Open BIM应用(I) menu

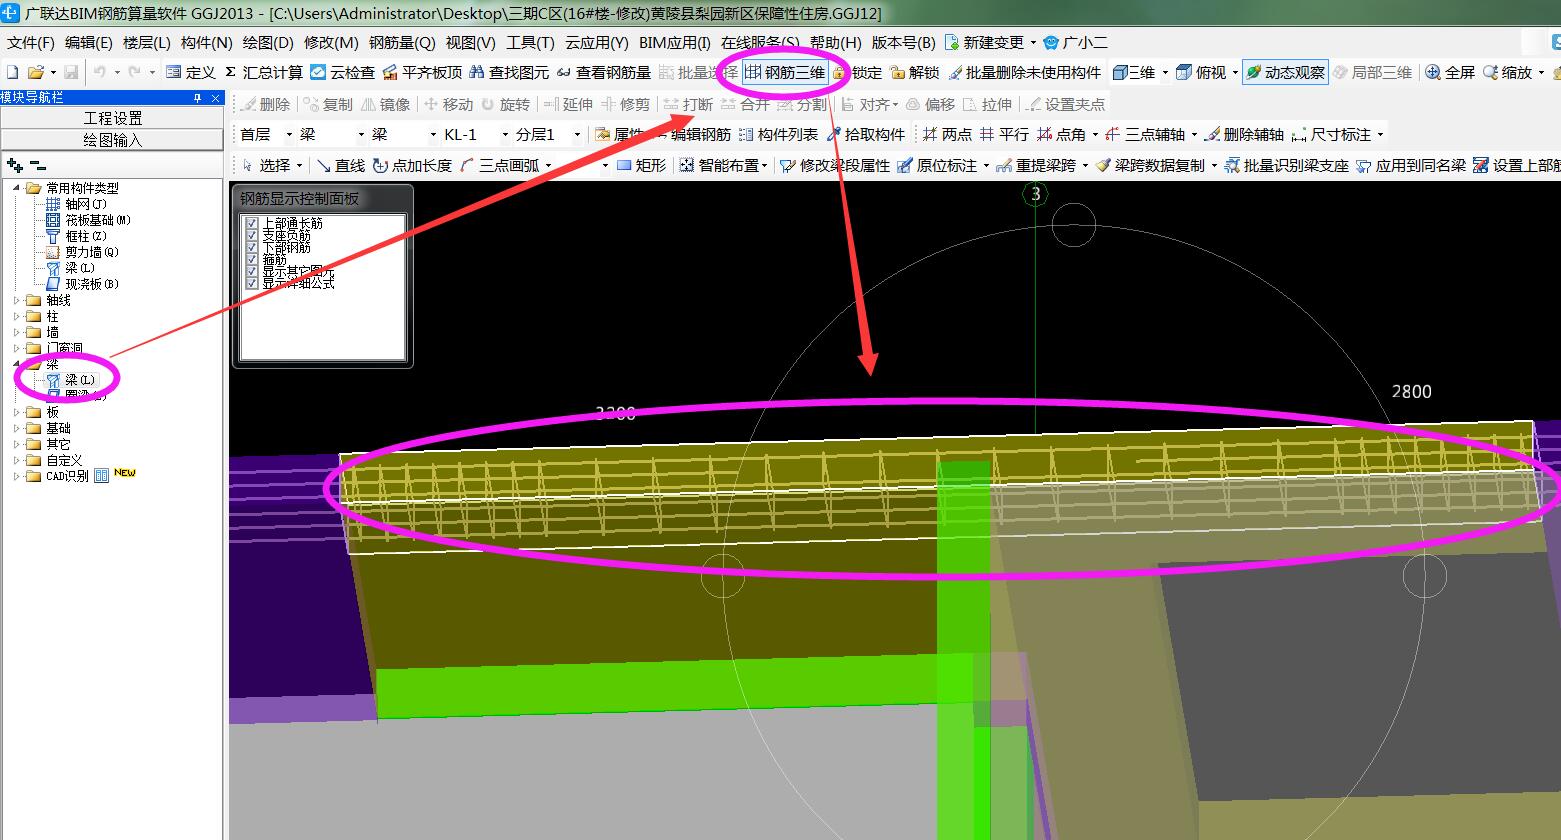(675, 42)
